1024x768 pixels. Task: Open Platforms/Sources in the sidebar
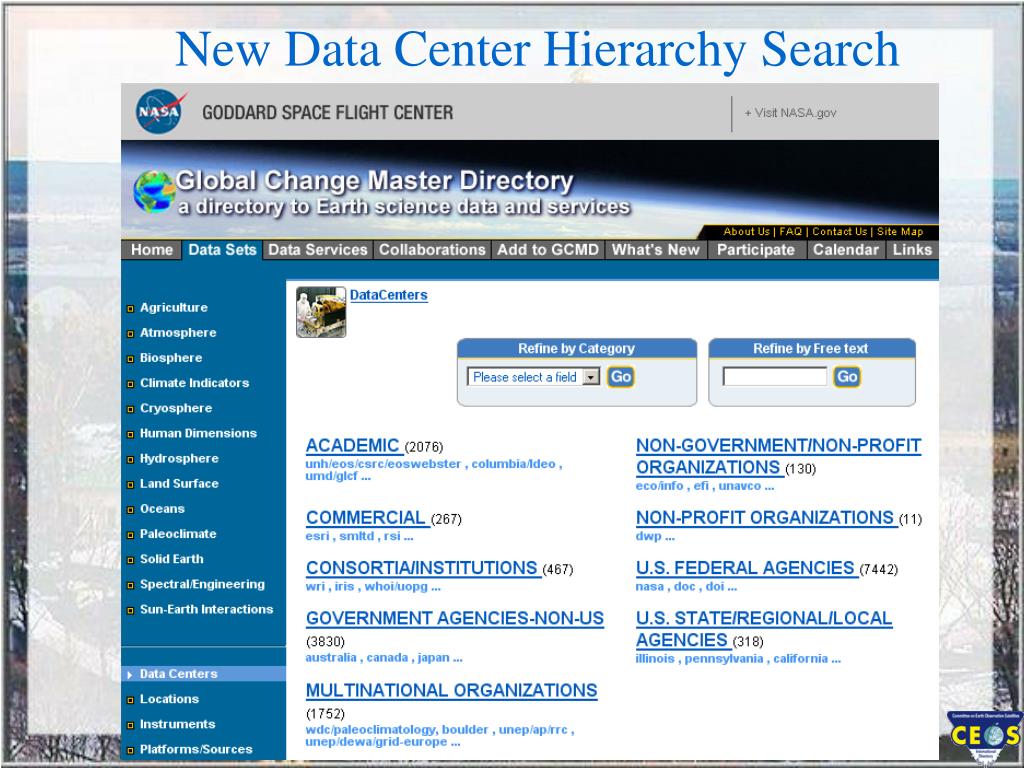(196, 749)
